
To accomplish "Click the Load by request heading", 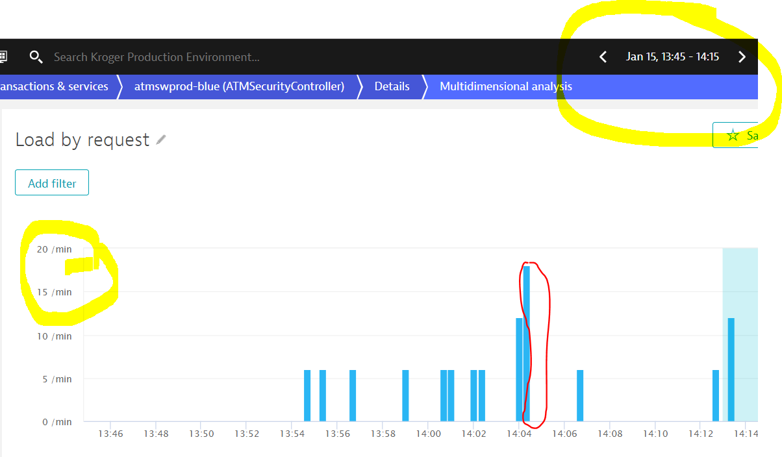I will 82,140.
